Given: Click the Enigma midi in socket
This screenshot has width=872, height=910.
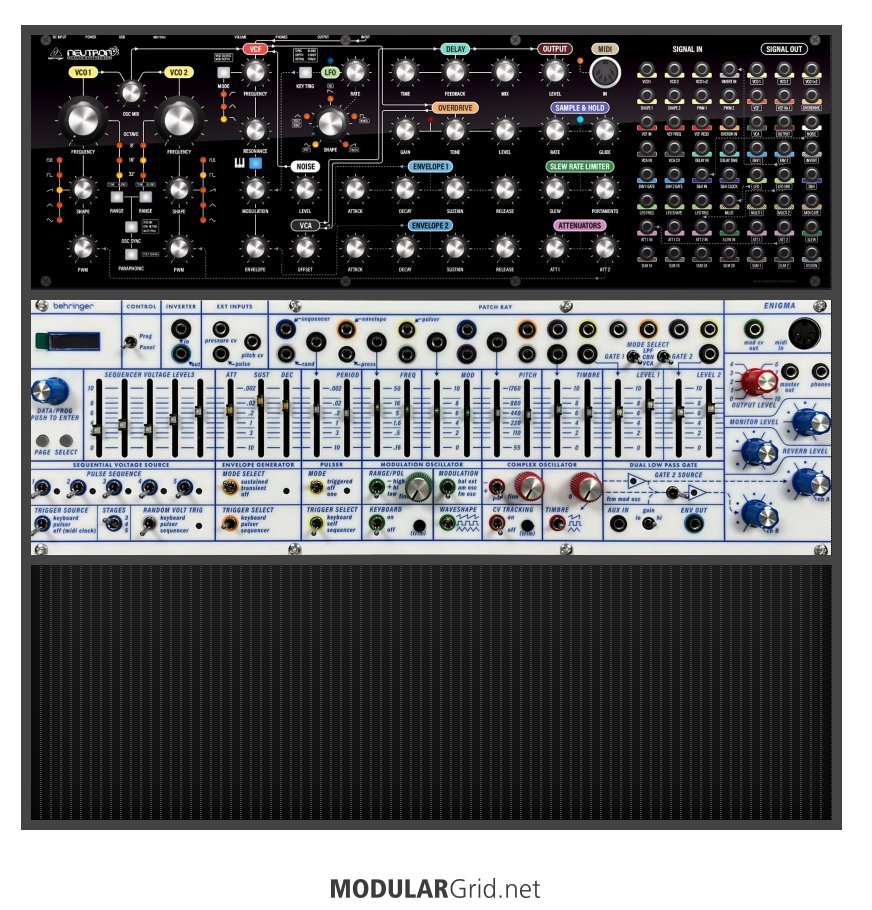Looking at the screenshot, I should (805, 333).
